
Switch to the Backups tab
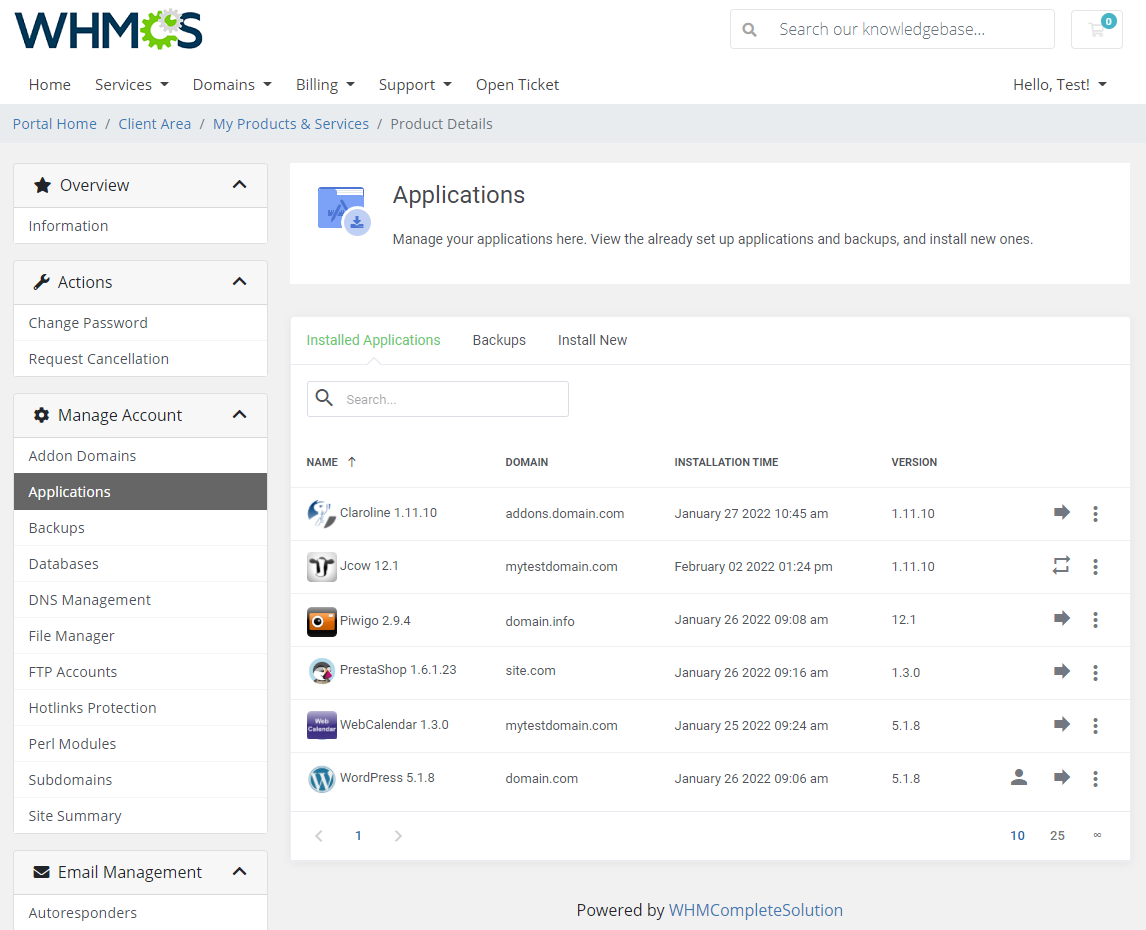499,340
